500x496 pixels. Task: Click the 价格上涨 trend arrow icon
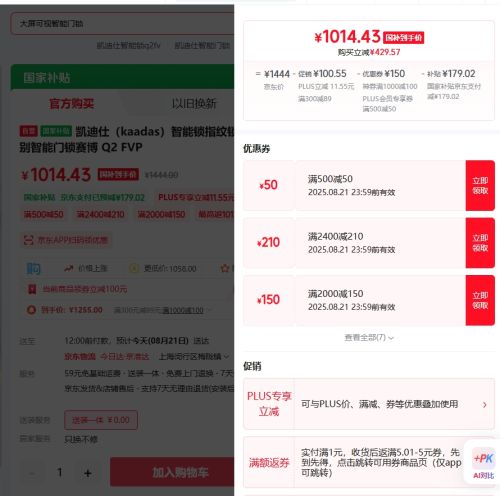[x=69, y=268]
